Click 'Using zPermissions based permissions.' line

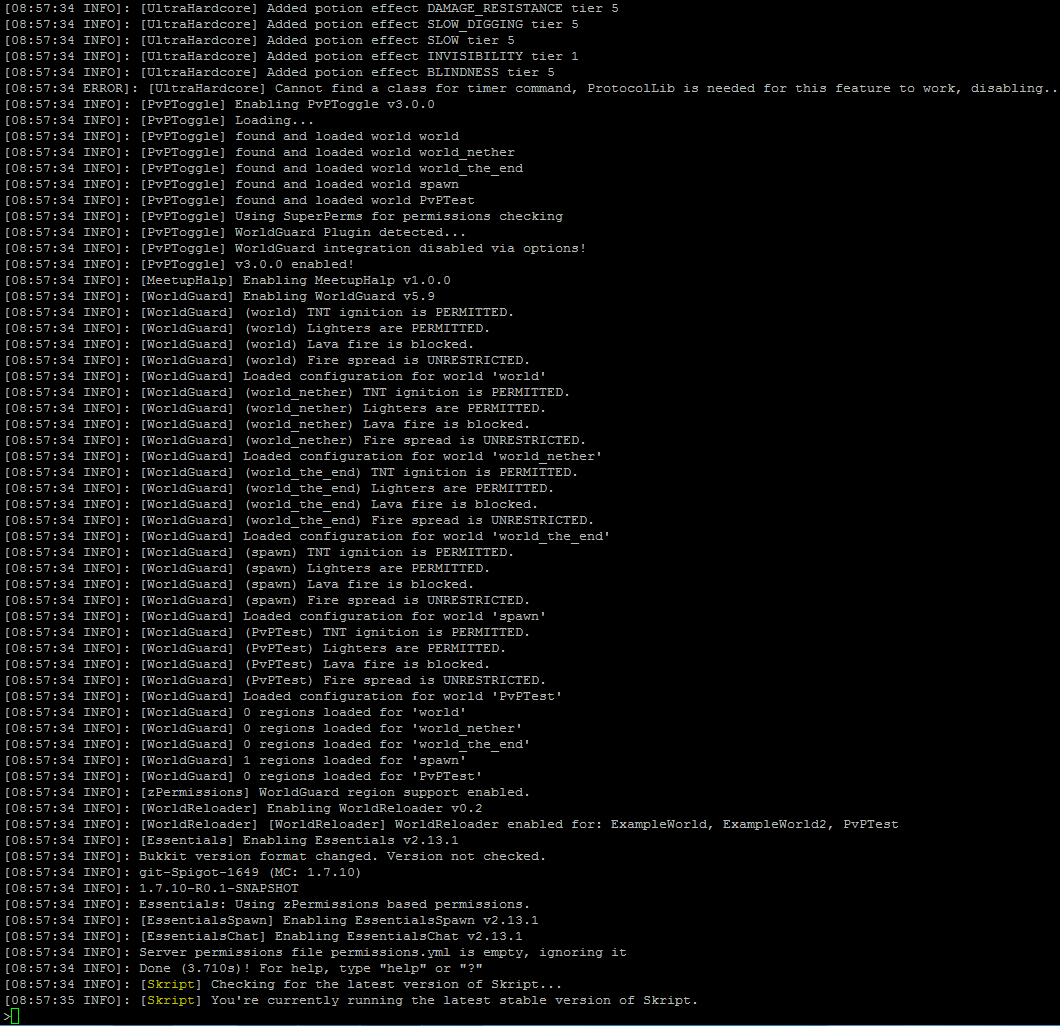click(x=267, y=904)
